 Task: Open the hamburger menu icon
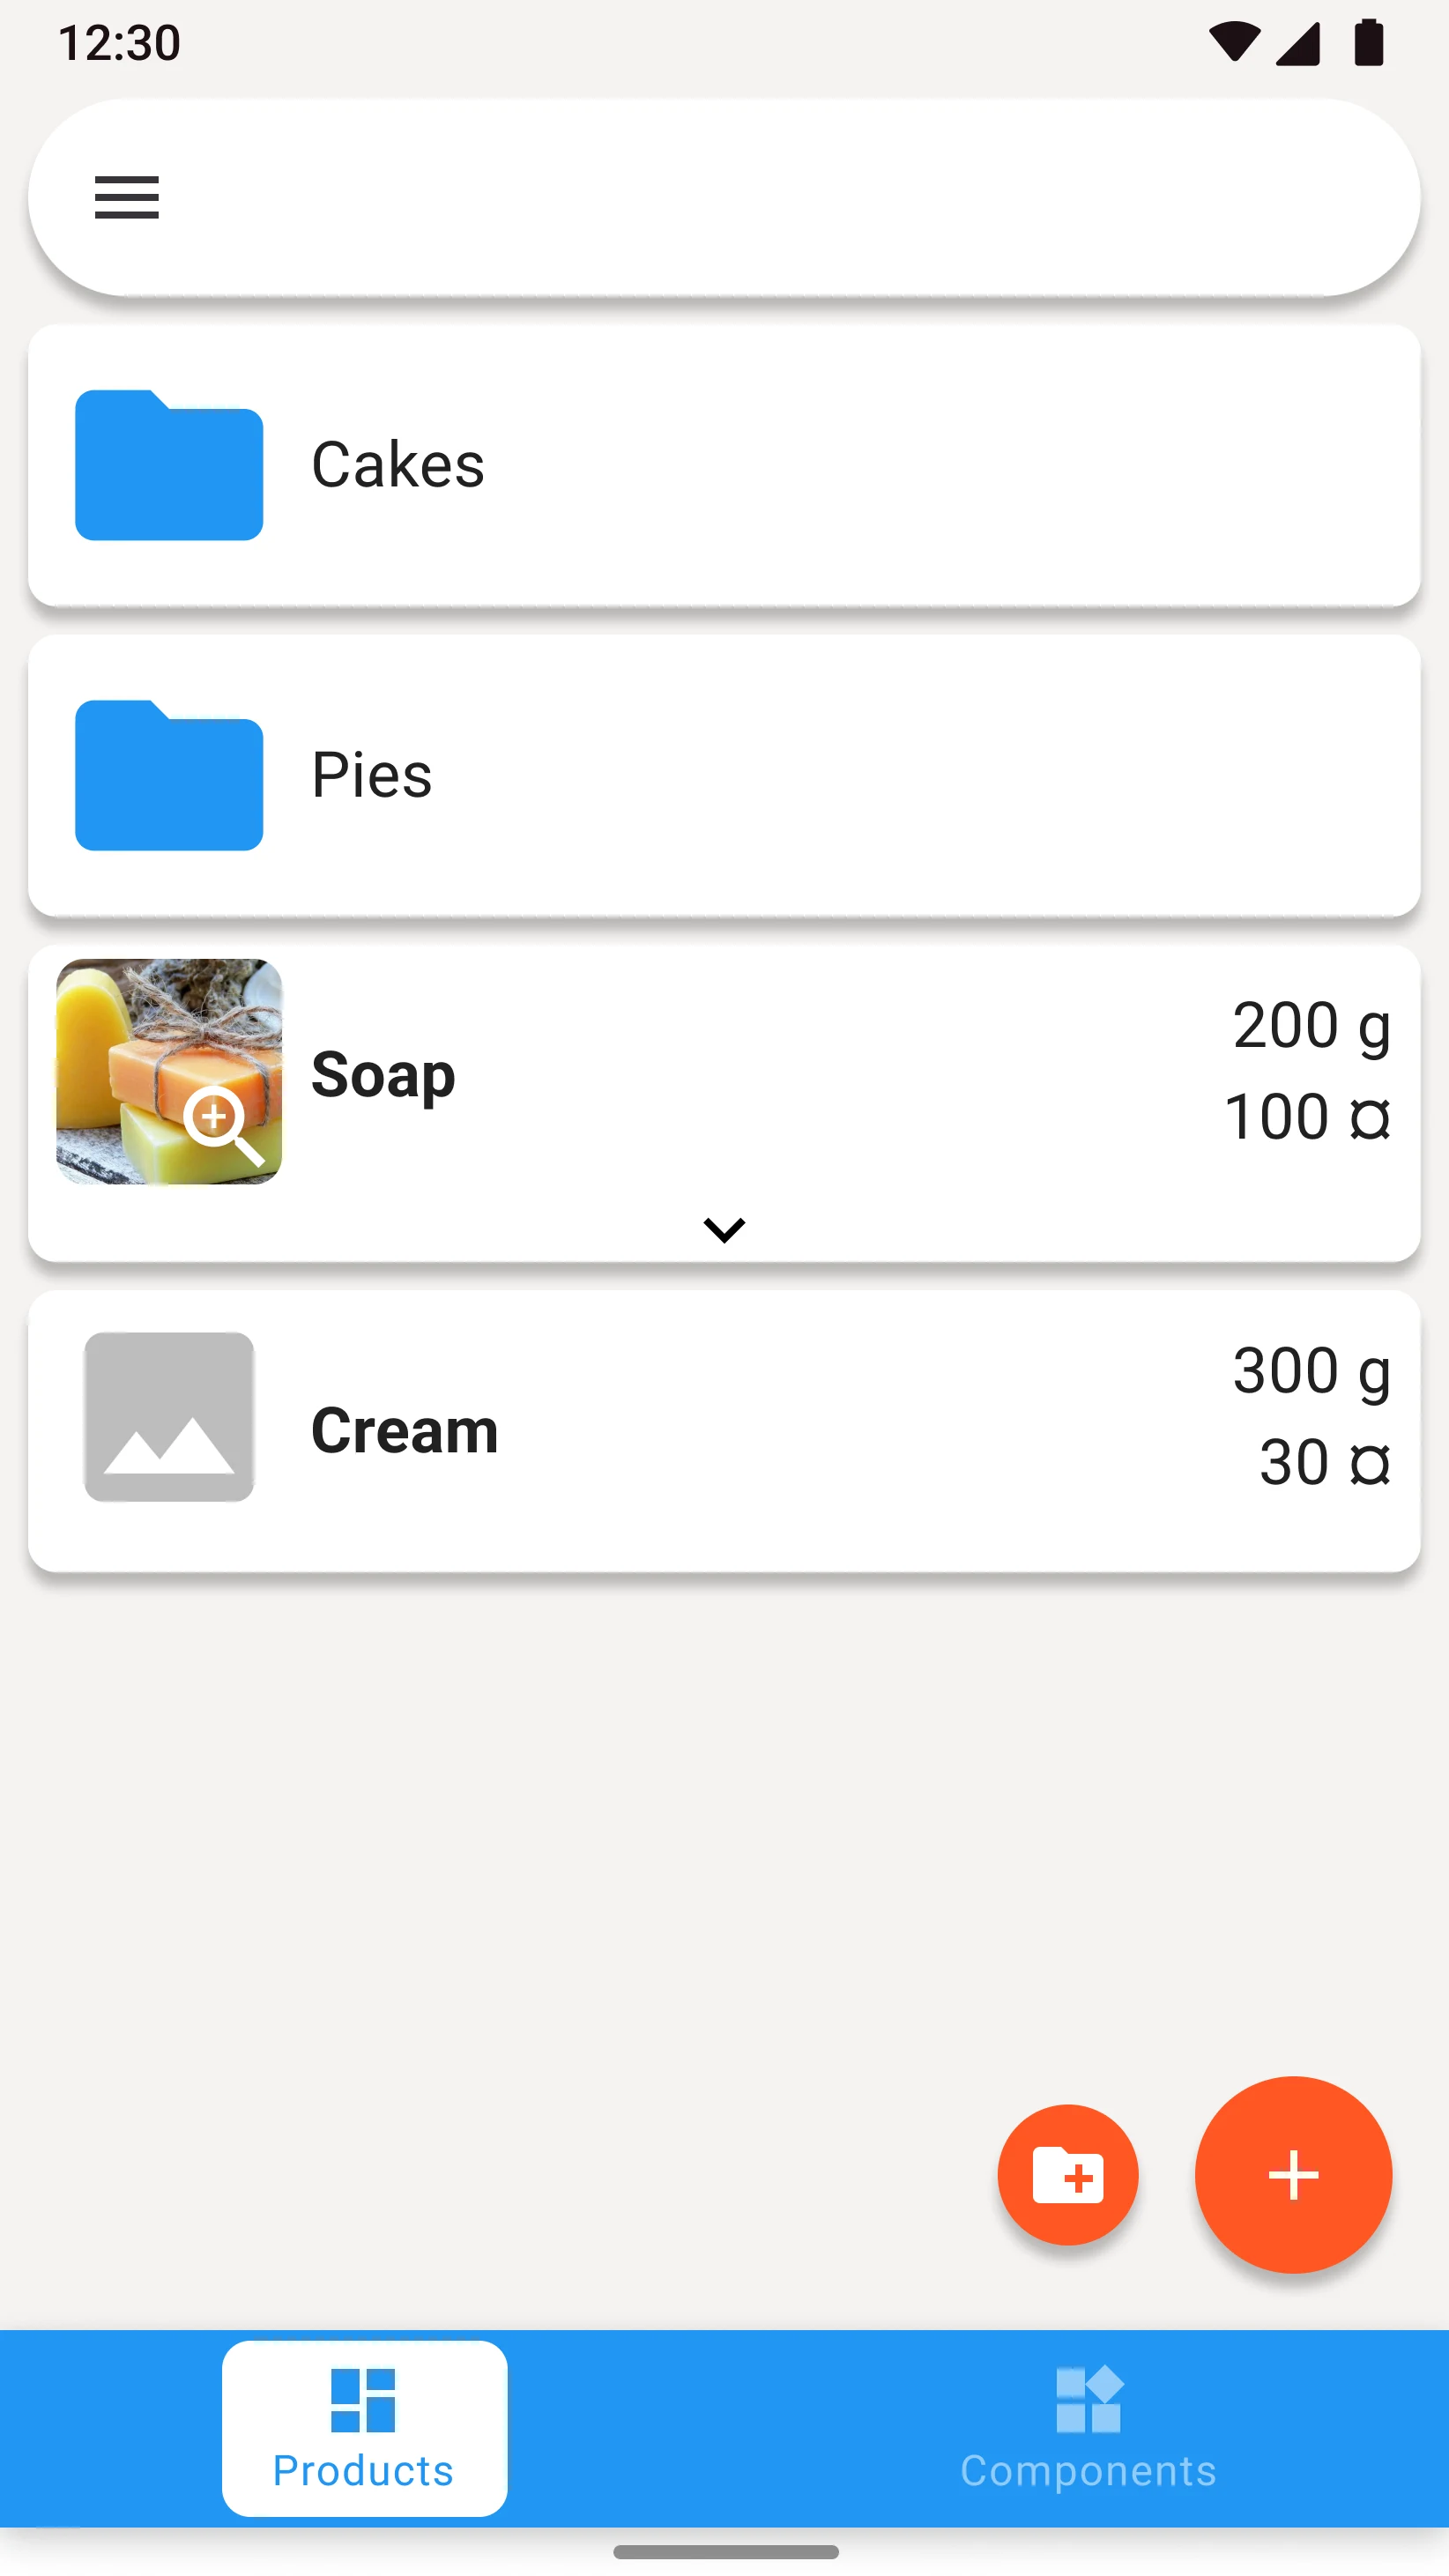[x=126, y=197]
